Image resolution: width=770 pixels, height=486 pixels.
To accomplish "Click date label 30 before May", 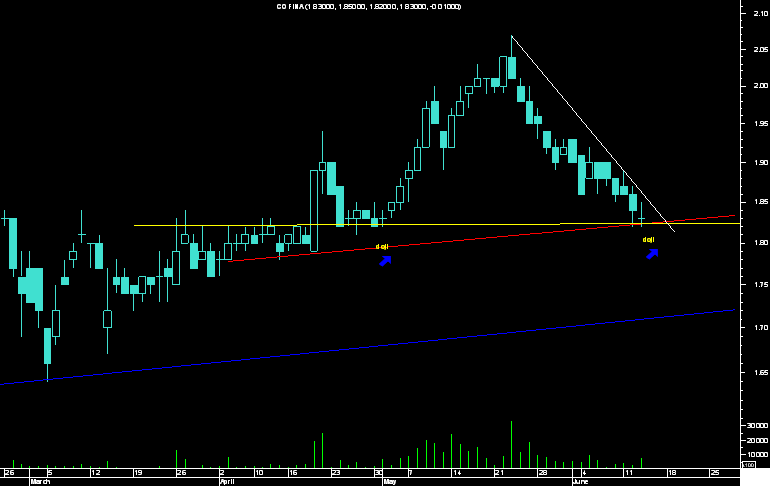I will click(379, 473).
